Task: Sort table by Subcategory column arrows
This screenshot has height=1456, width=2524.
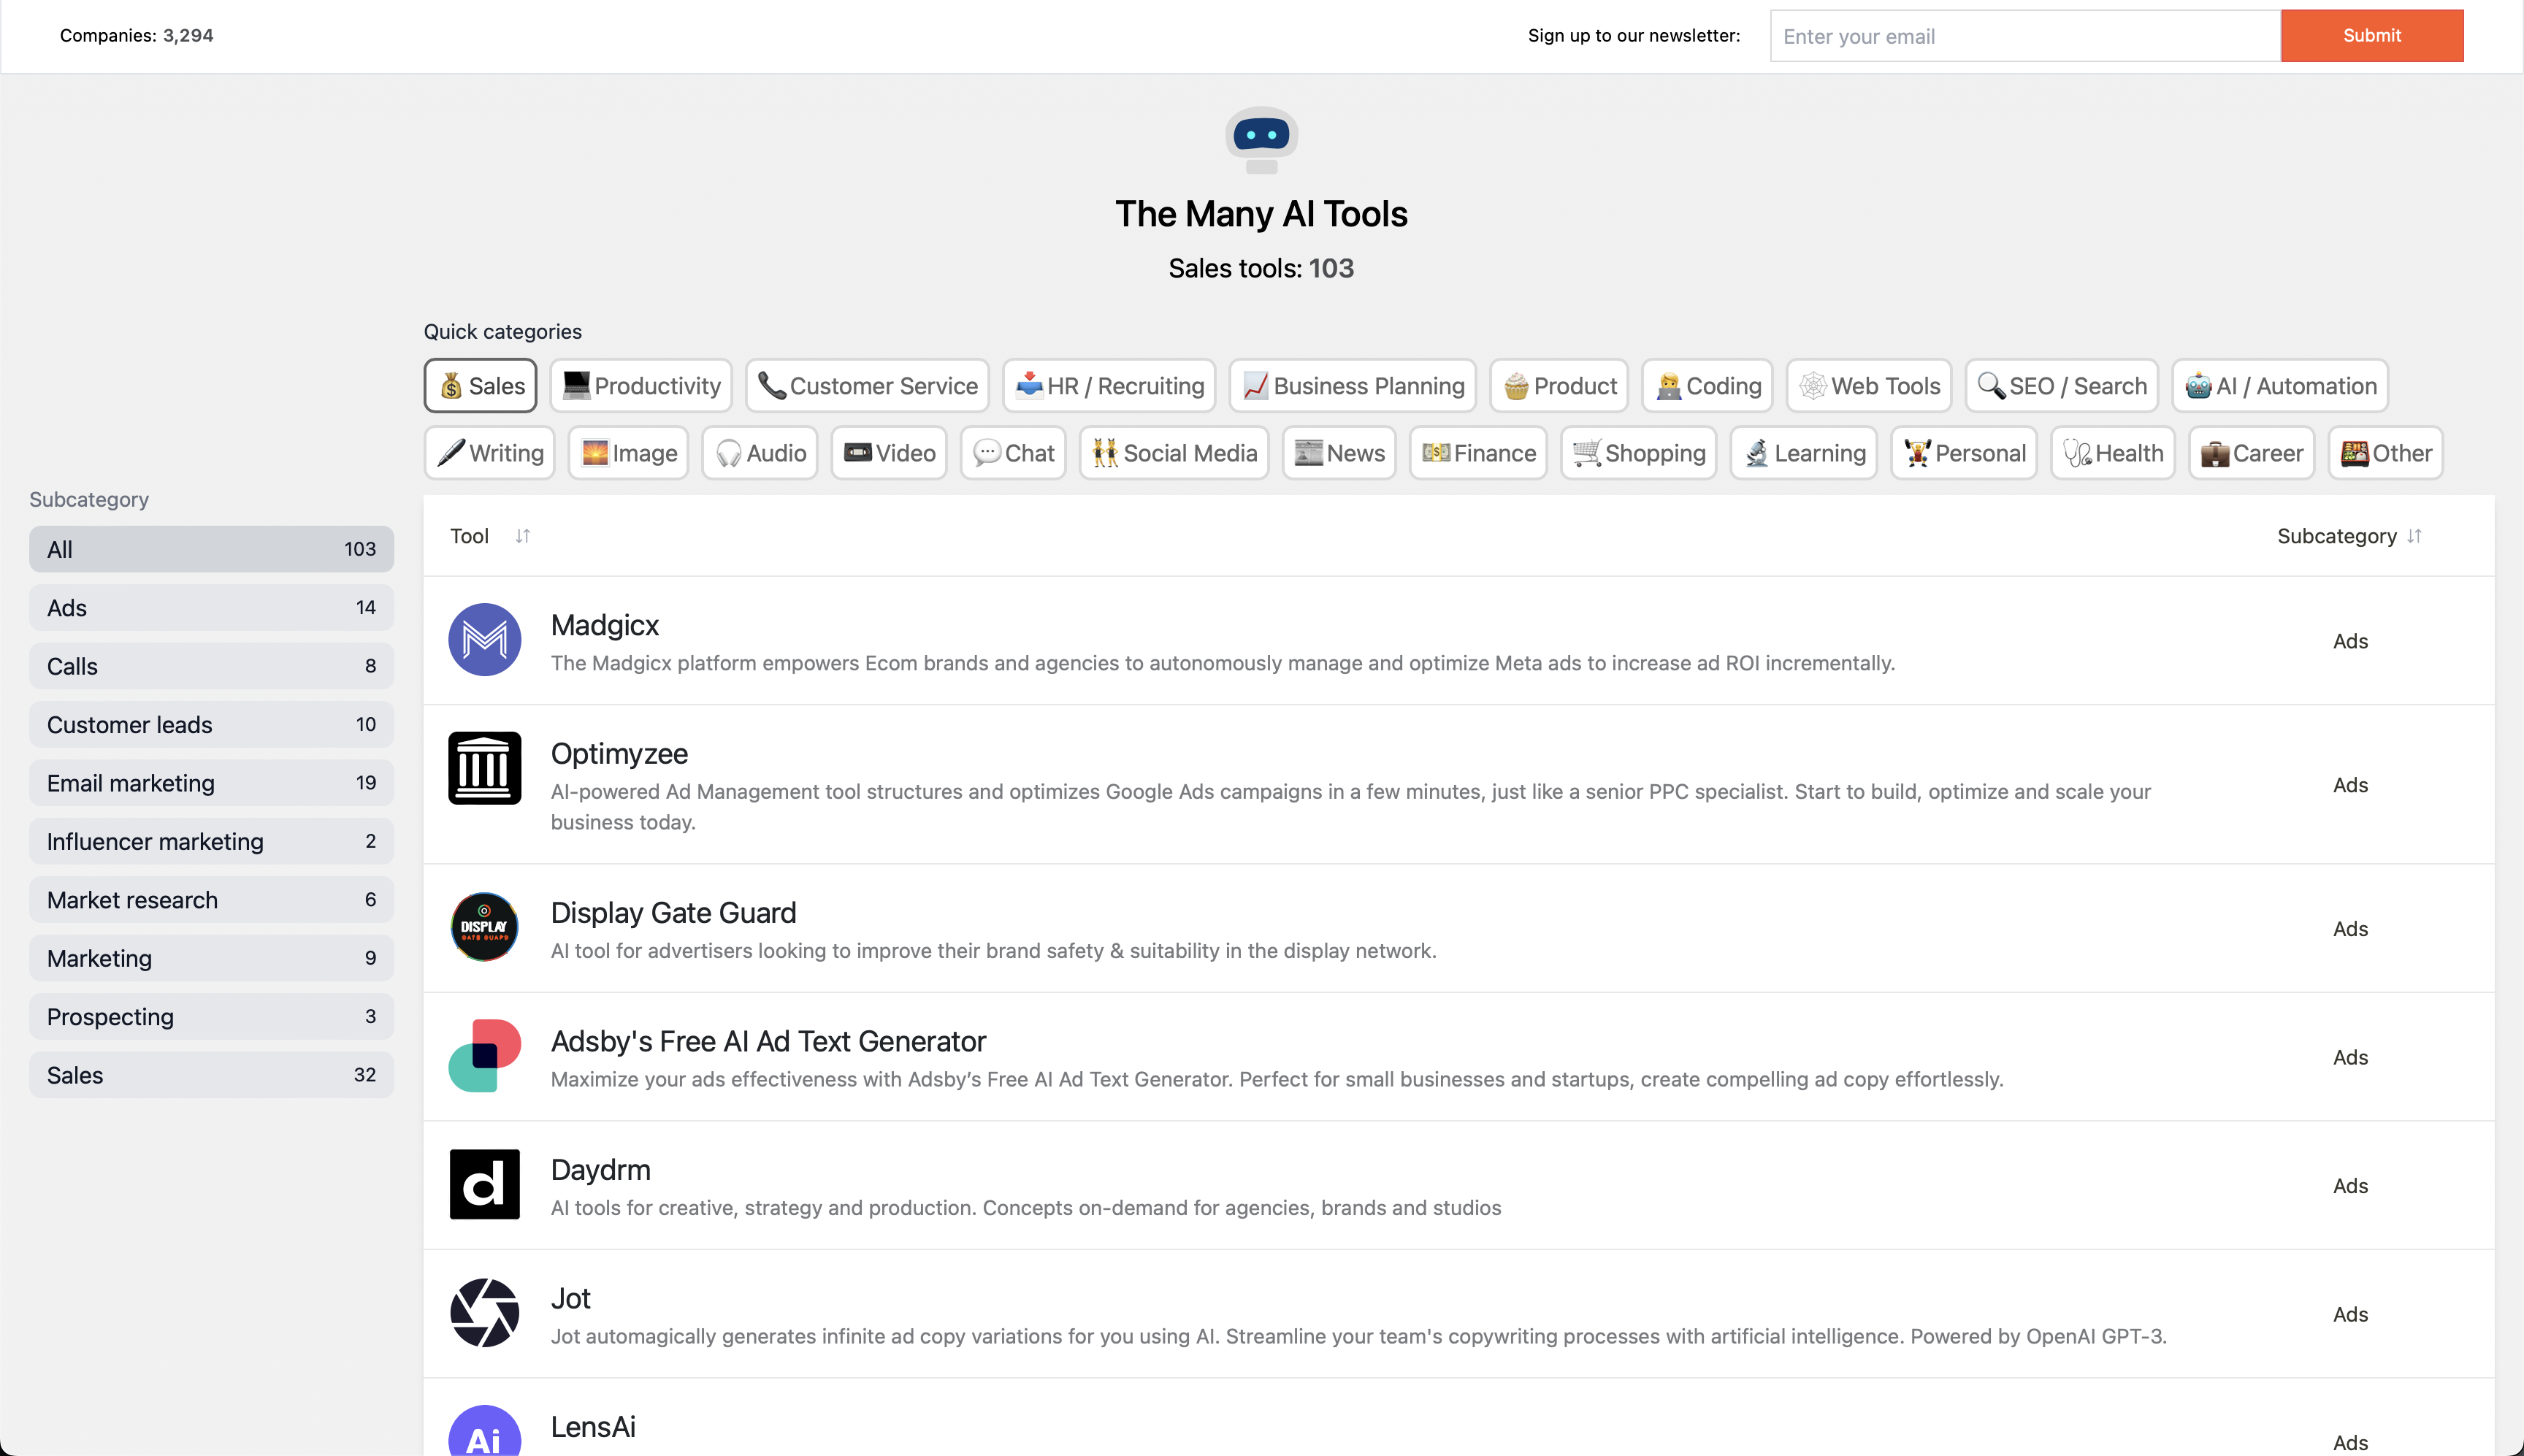Action: [x=2414, y=536]
